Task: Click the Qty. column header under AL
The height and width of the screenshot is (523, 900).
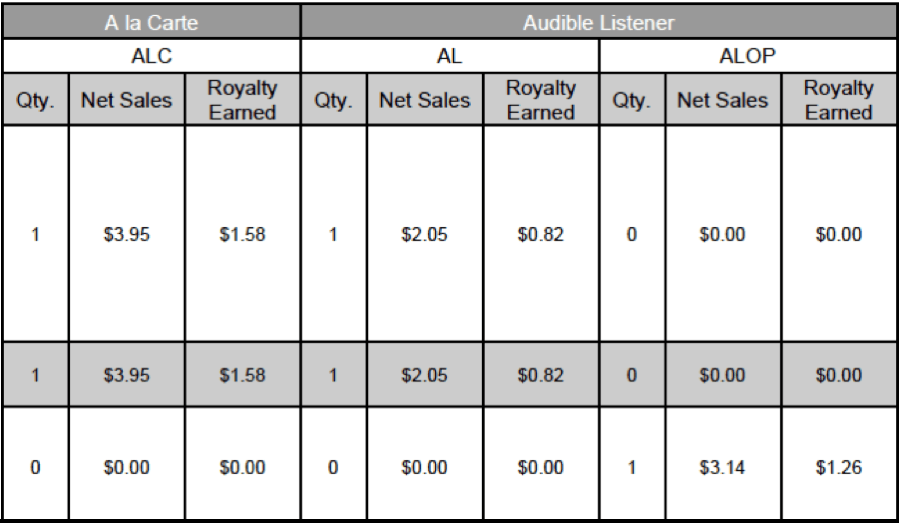Action: [333, 100]
